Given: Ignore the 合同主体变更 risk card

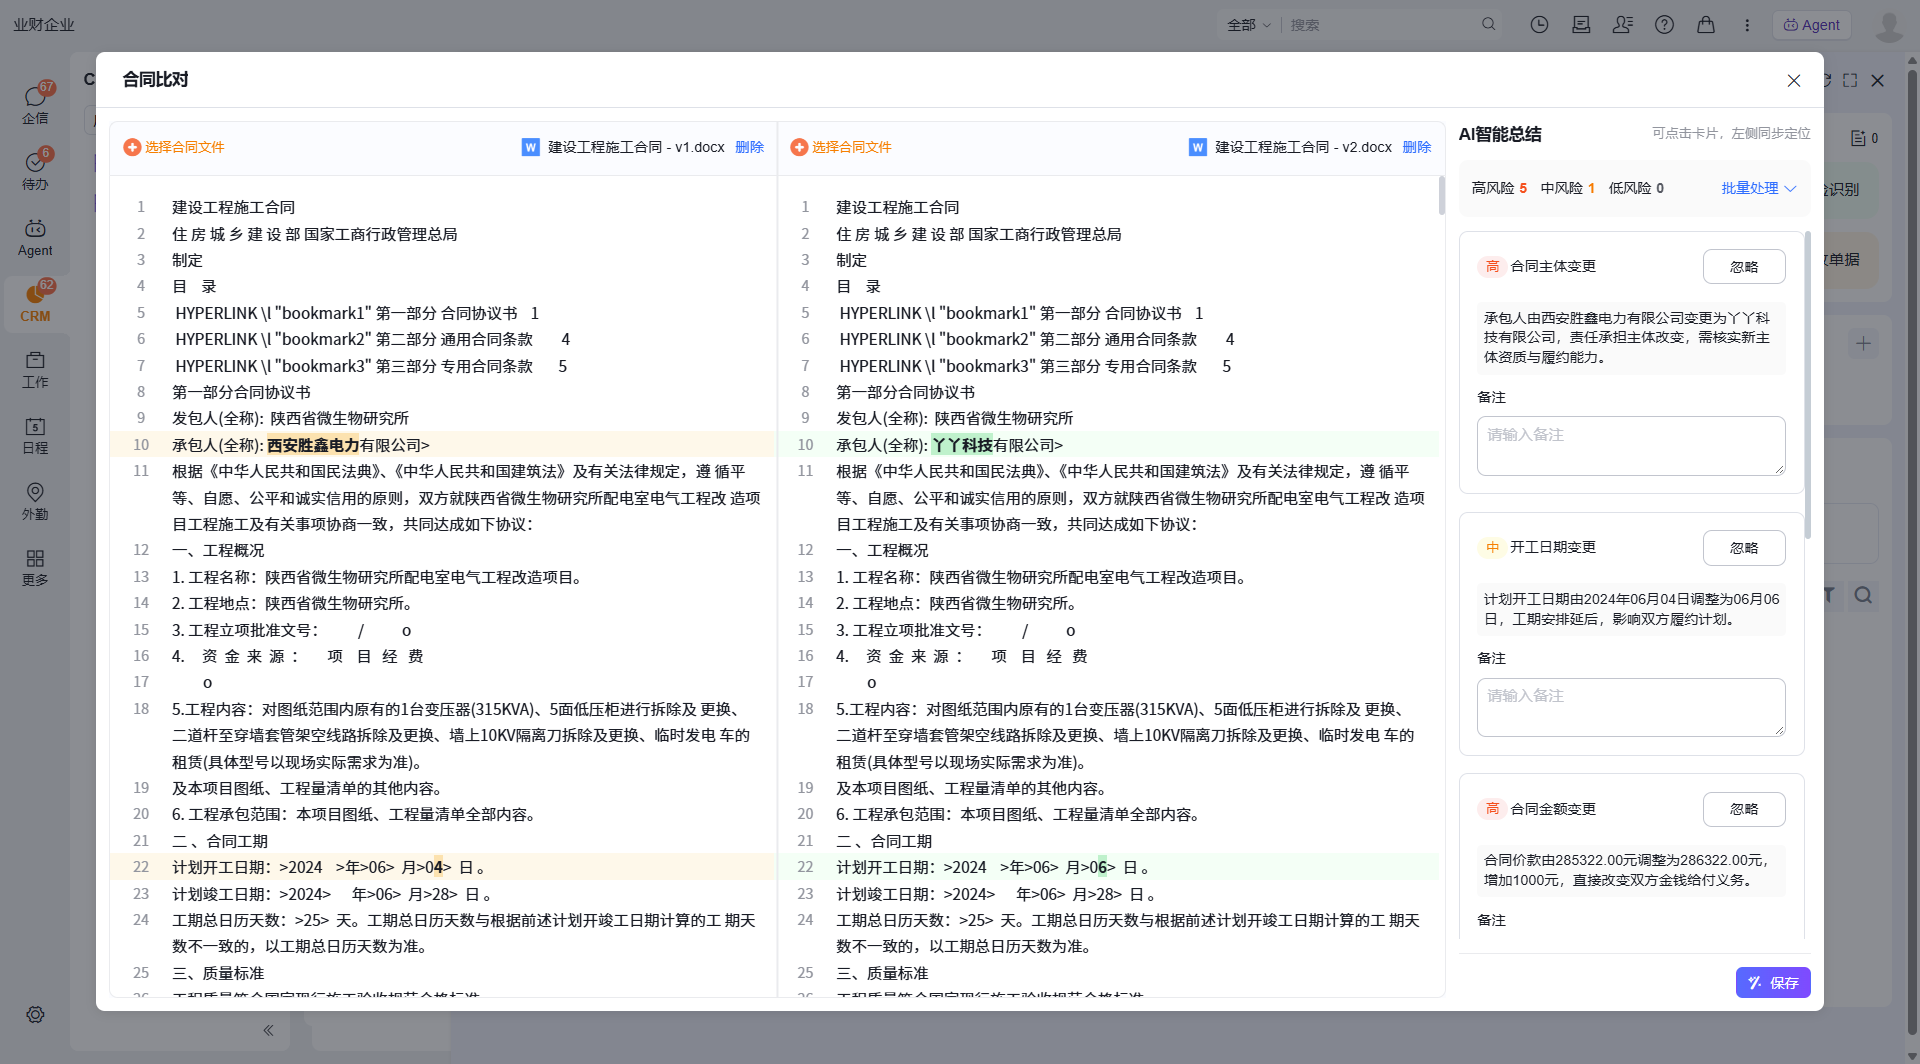Looking at the screenshot, I should 1744,267.
